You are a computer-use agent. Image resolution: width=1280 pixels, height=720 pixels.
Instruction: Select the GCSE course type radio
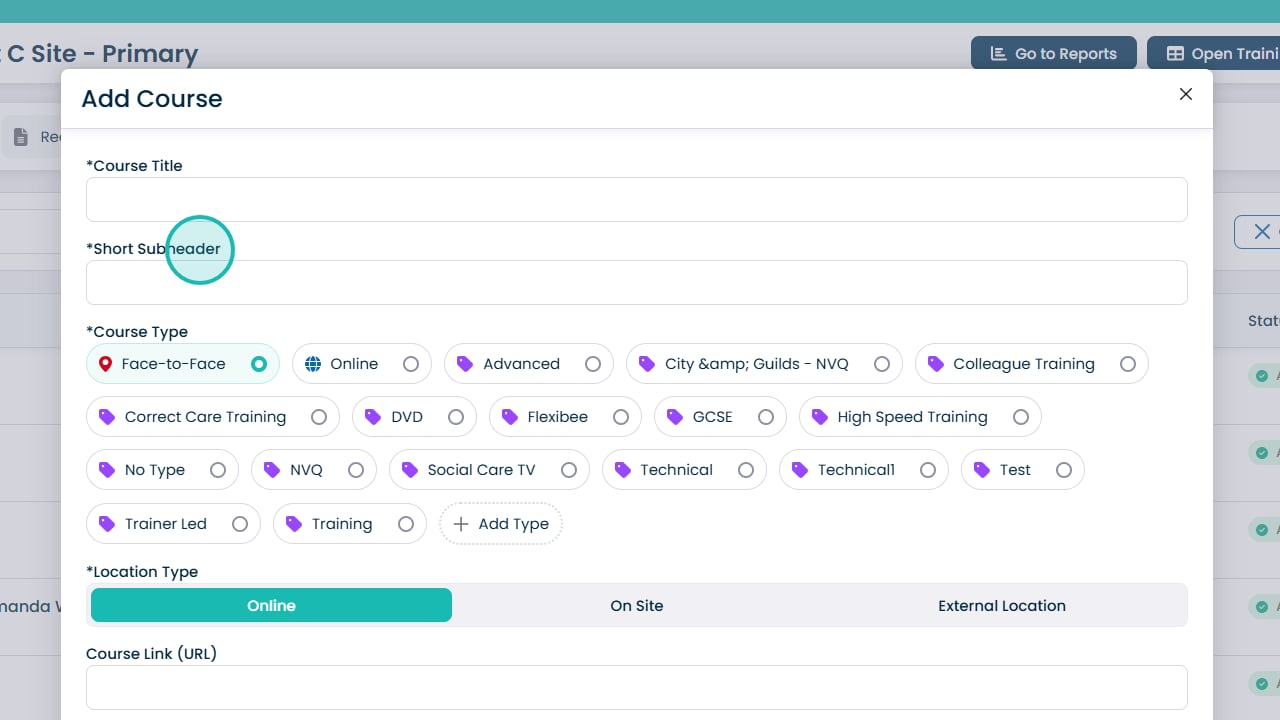click(766, 417)
